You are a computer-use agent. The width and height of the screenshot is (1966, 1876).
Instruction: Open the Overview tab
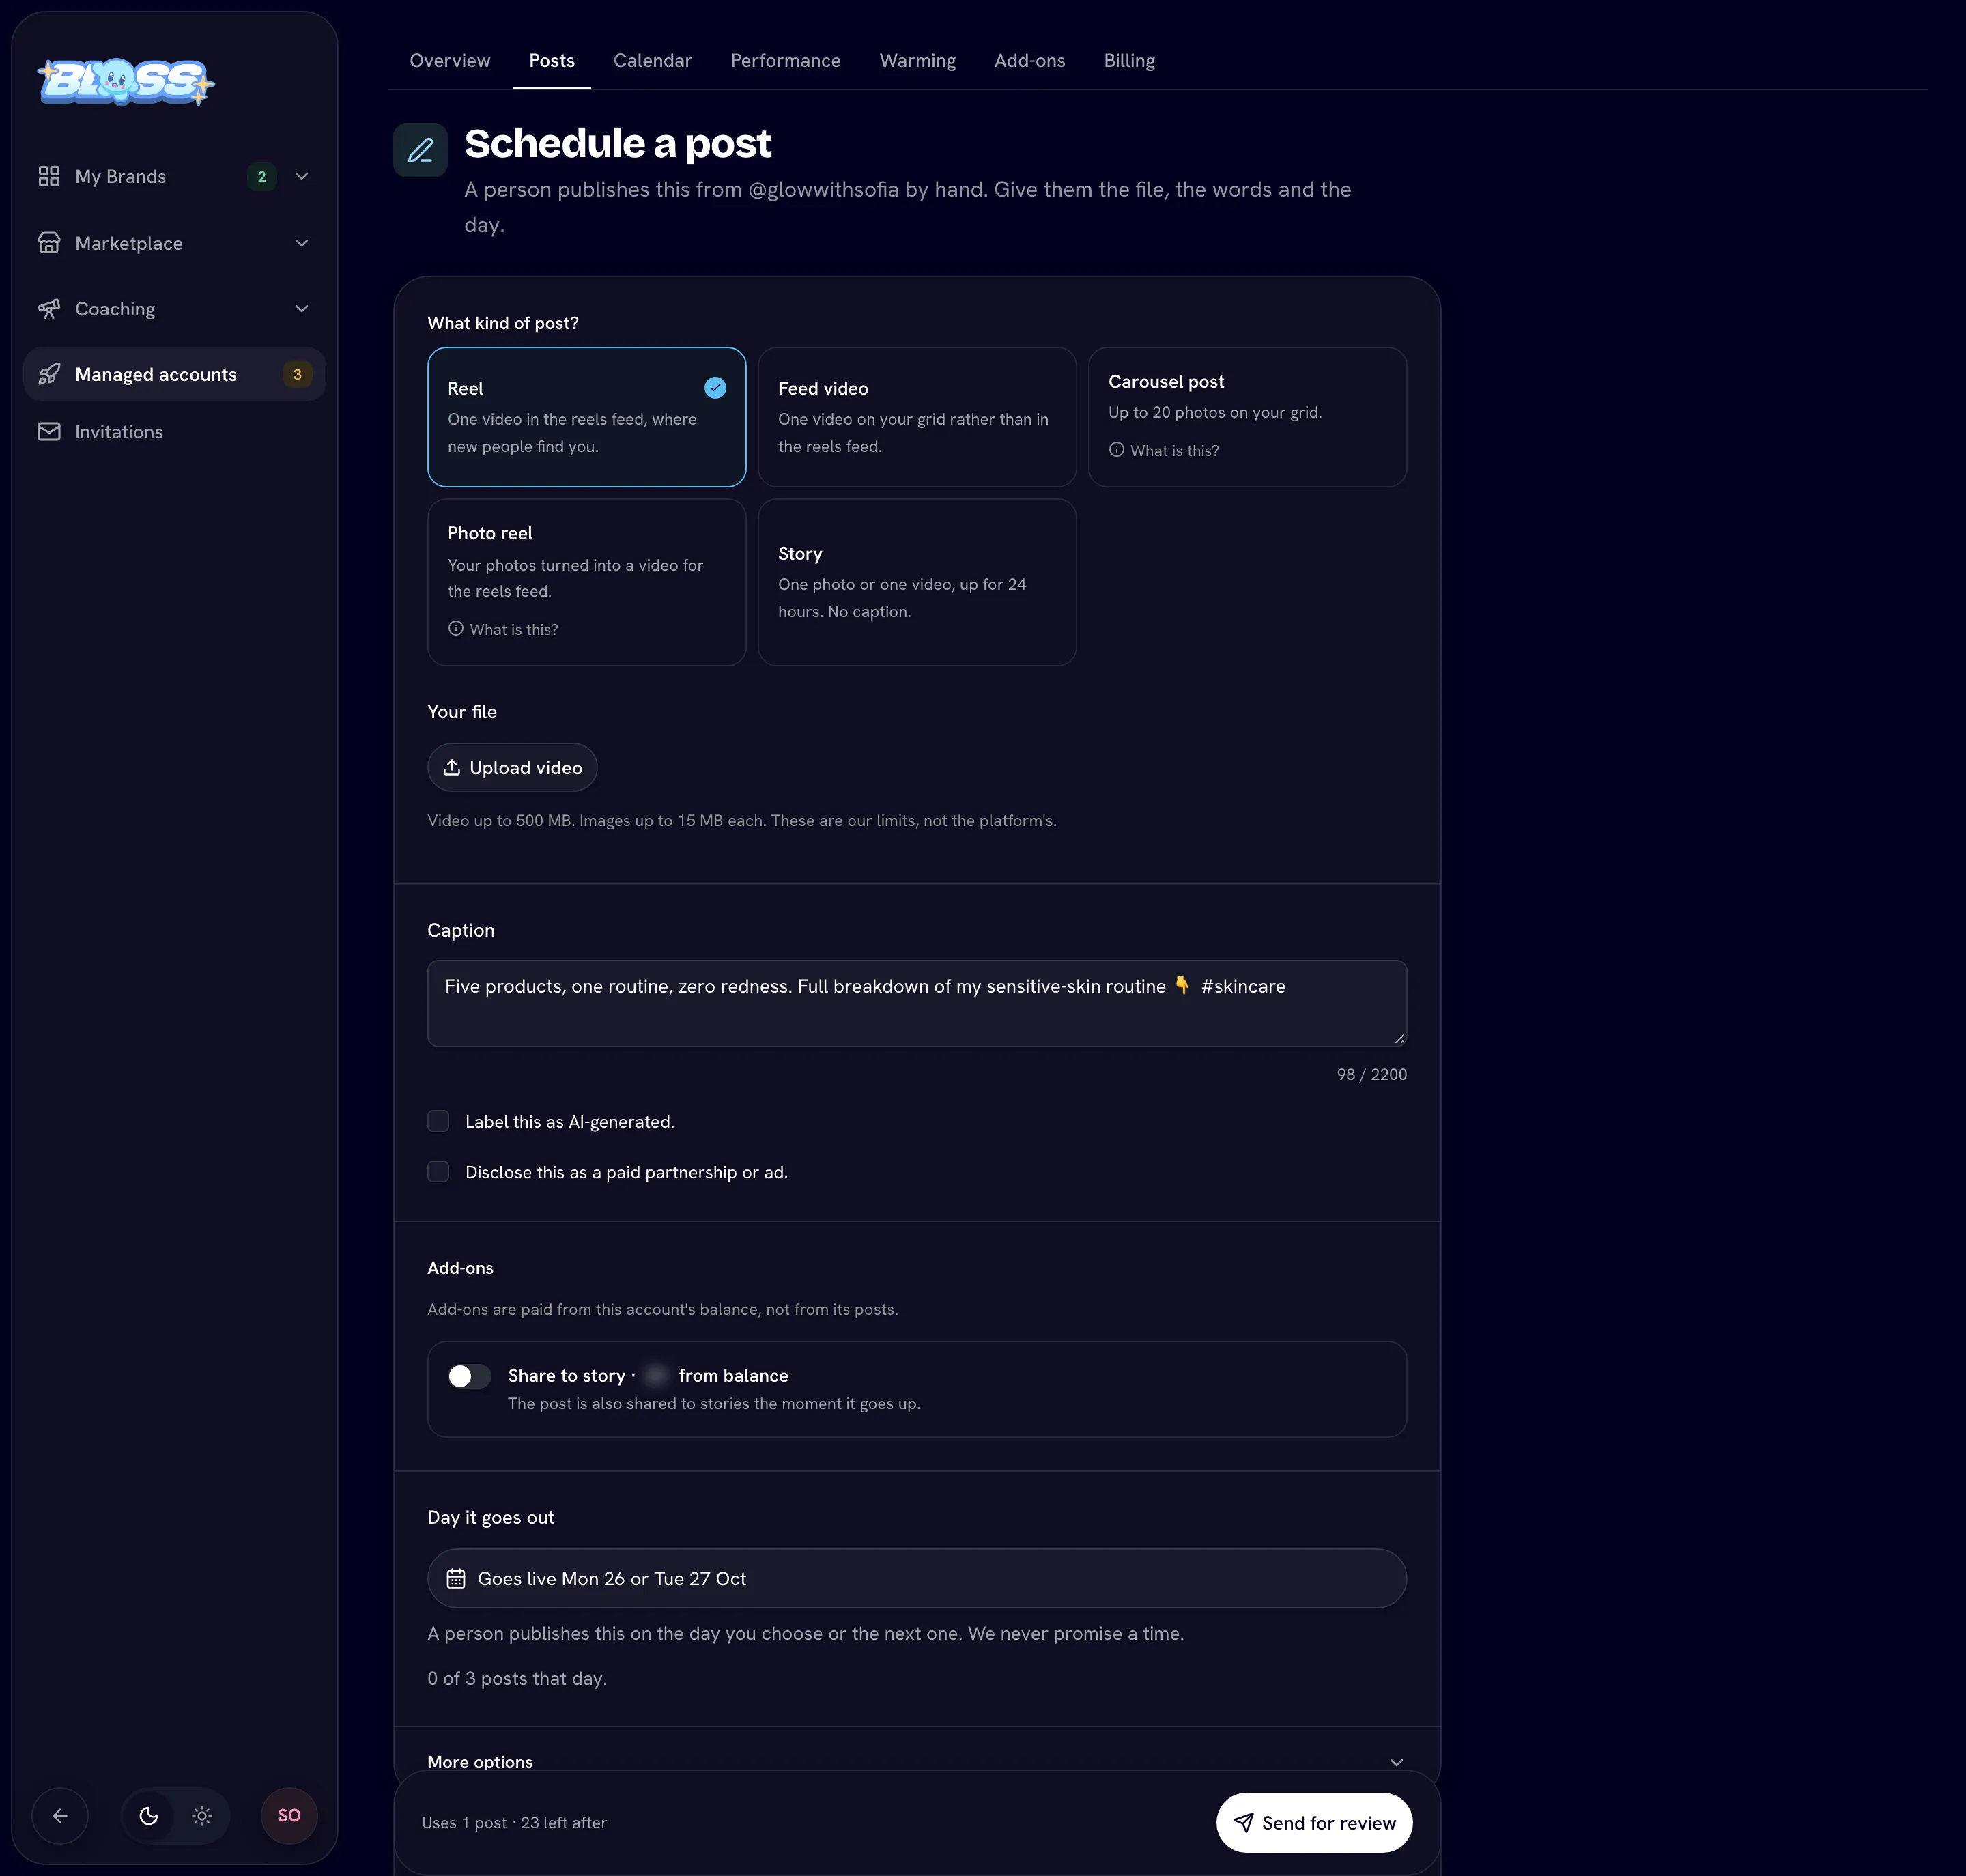(450, 61)
